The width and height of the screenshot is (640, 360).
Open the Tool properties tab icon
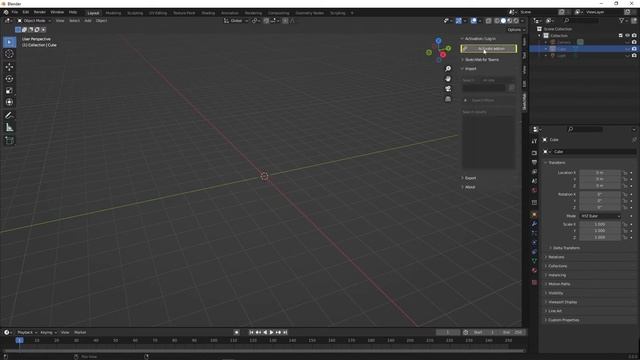[x=534, y=141]
